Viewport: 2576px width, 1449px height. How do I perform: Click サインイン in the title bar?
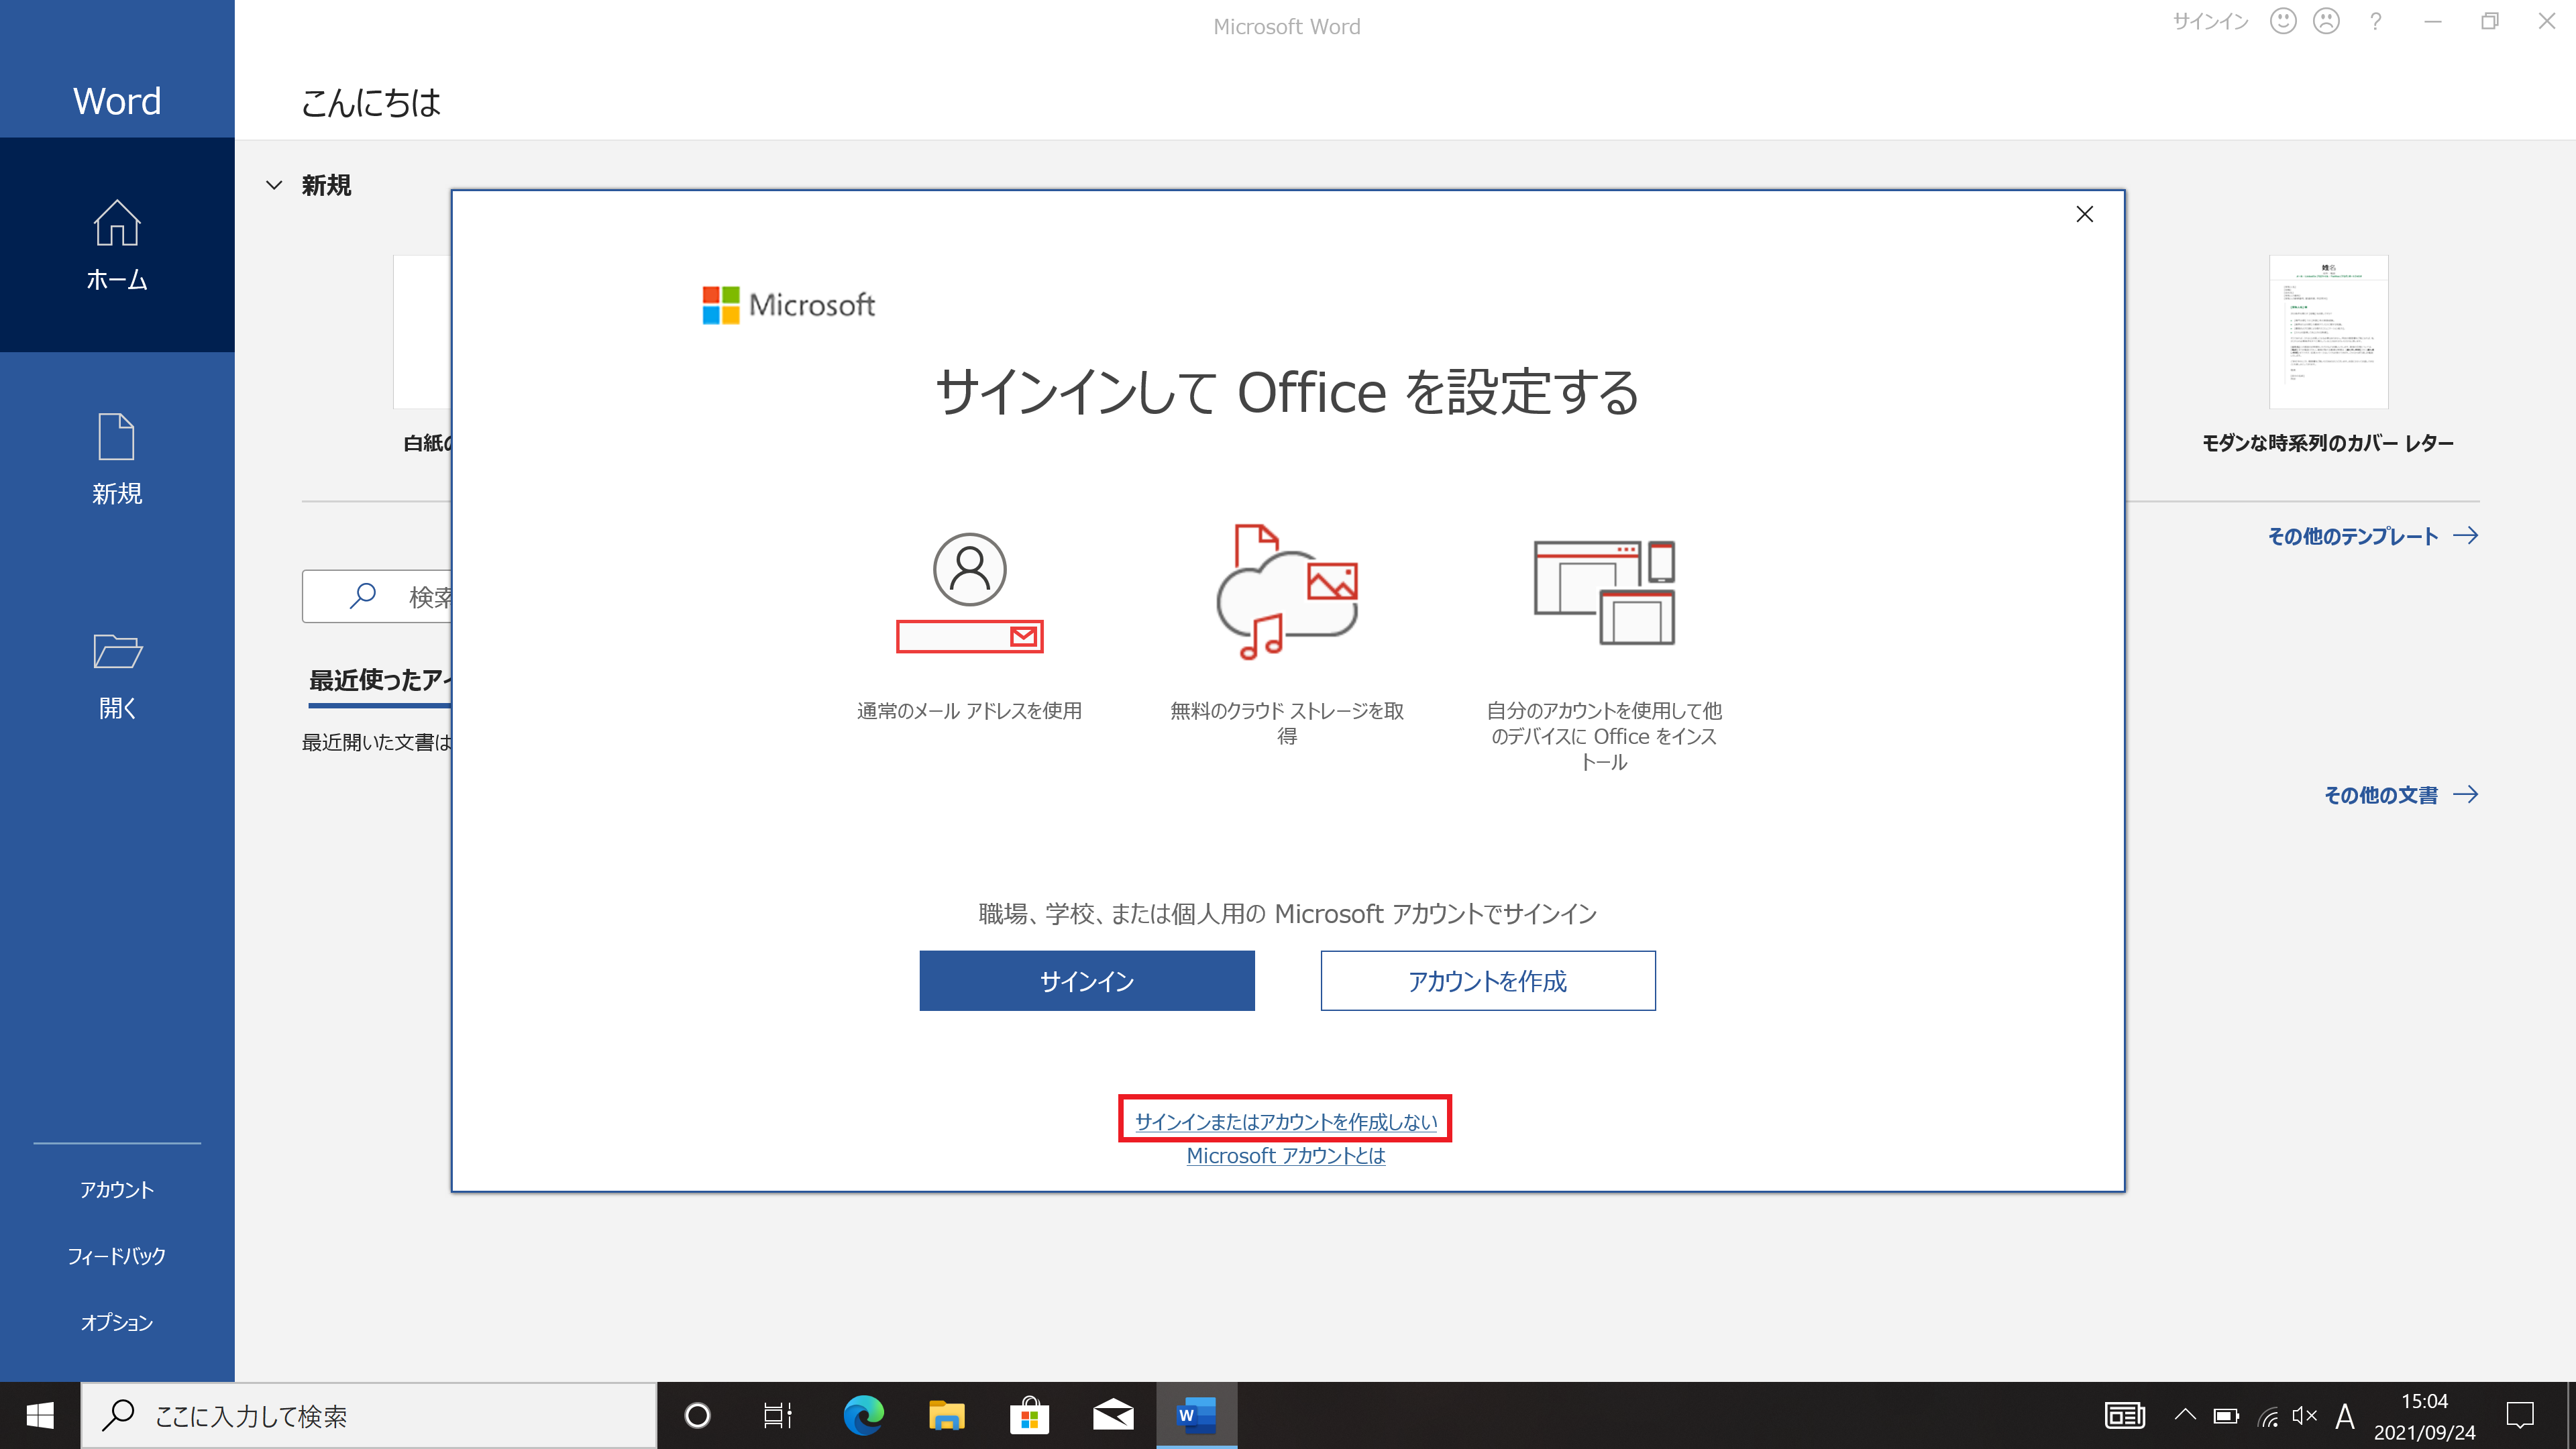click(x=2210, y=21)
